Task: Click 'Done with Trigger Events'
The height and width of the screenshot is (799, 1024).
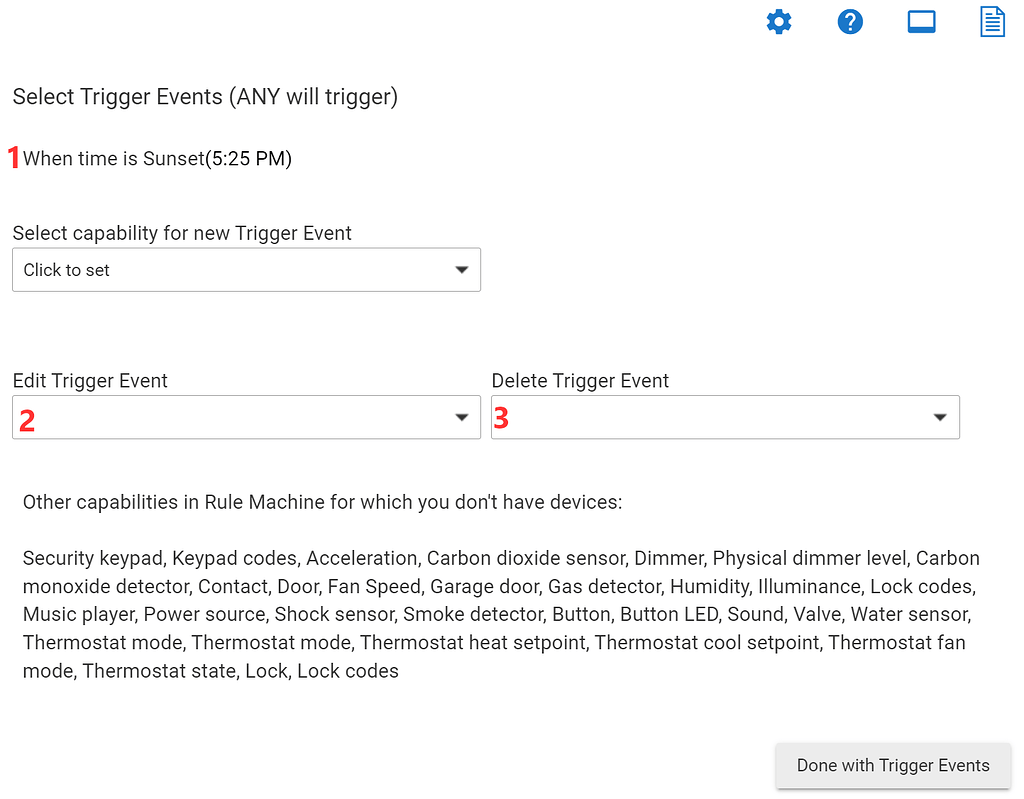Action: 892,765
